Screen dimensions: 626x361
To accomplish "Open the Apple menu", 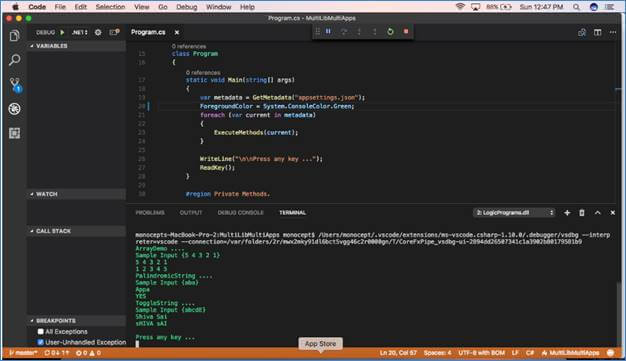I will [15, 7].
